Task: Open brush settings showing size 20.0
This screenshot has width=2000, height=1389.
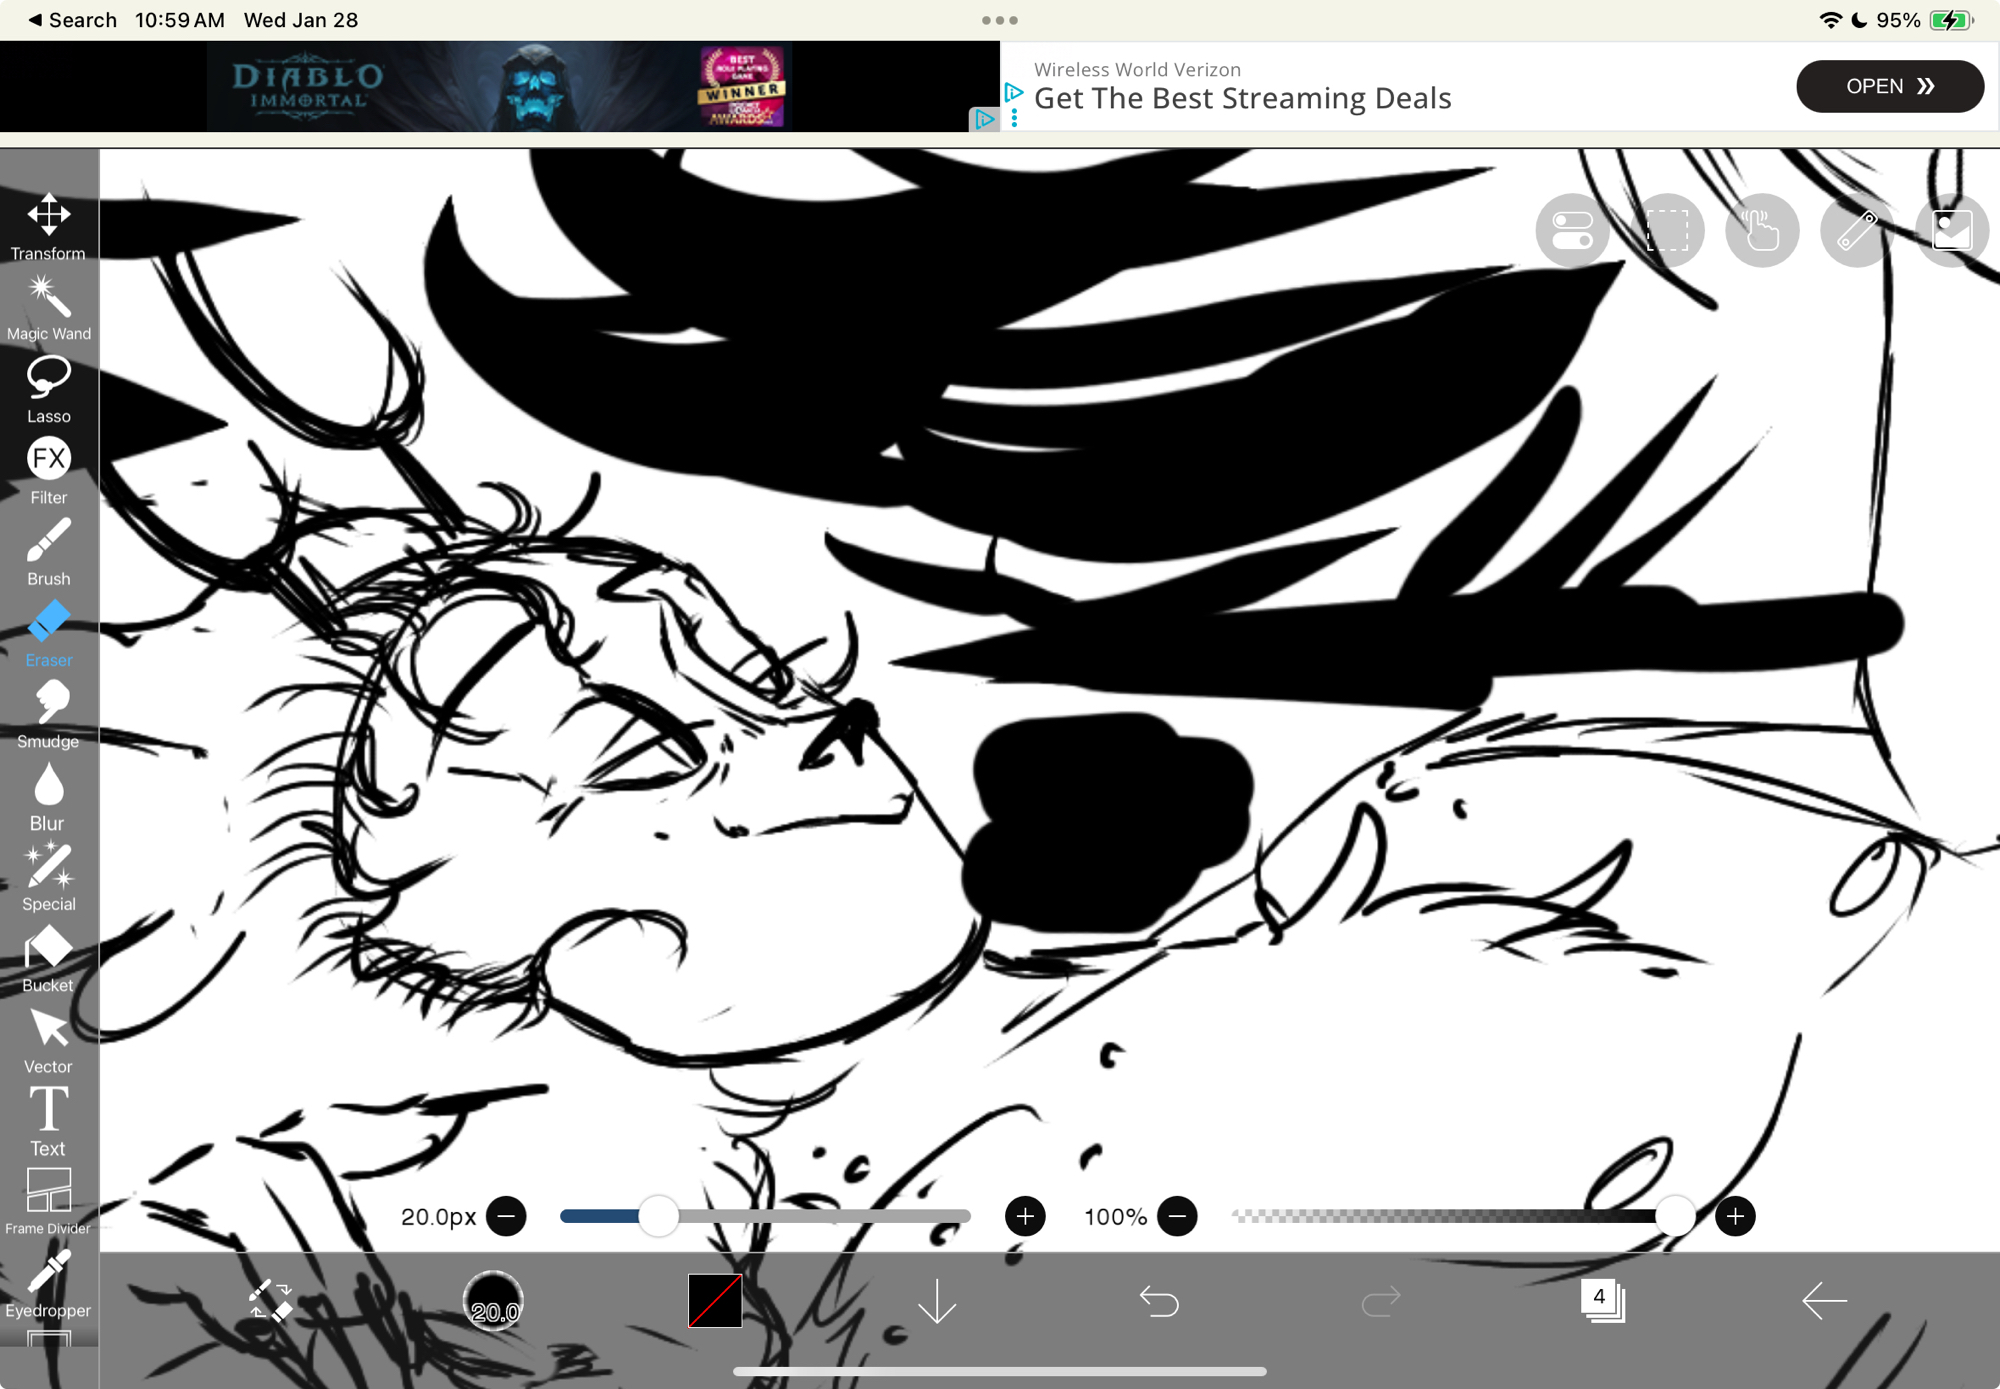Action: point(493,1301)
